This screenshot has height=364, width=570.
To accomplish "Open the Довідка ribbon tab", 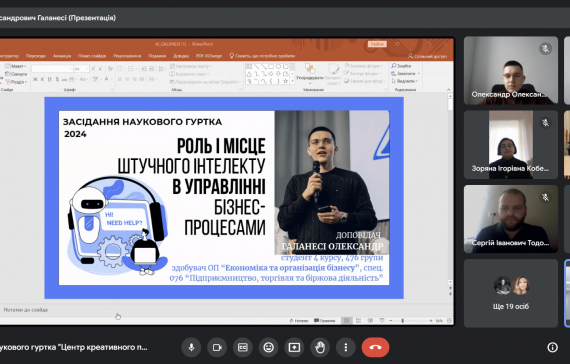I will [x=181, y=56].
